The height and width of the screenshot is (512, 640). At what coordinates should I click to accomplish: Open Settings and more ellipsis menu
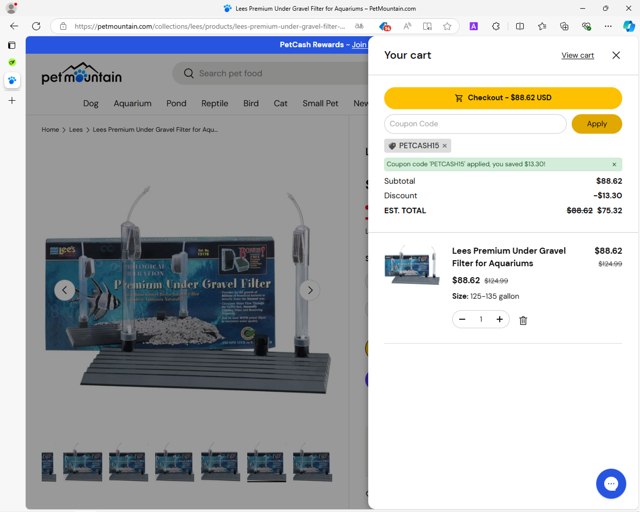(x=608, y=26)
